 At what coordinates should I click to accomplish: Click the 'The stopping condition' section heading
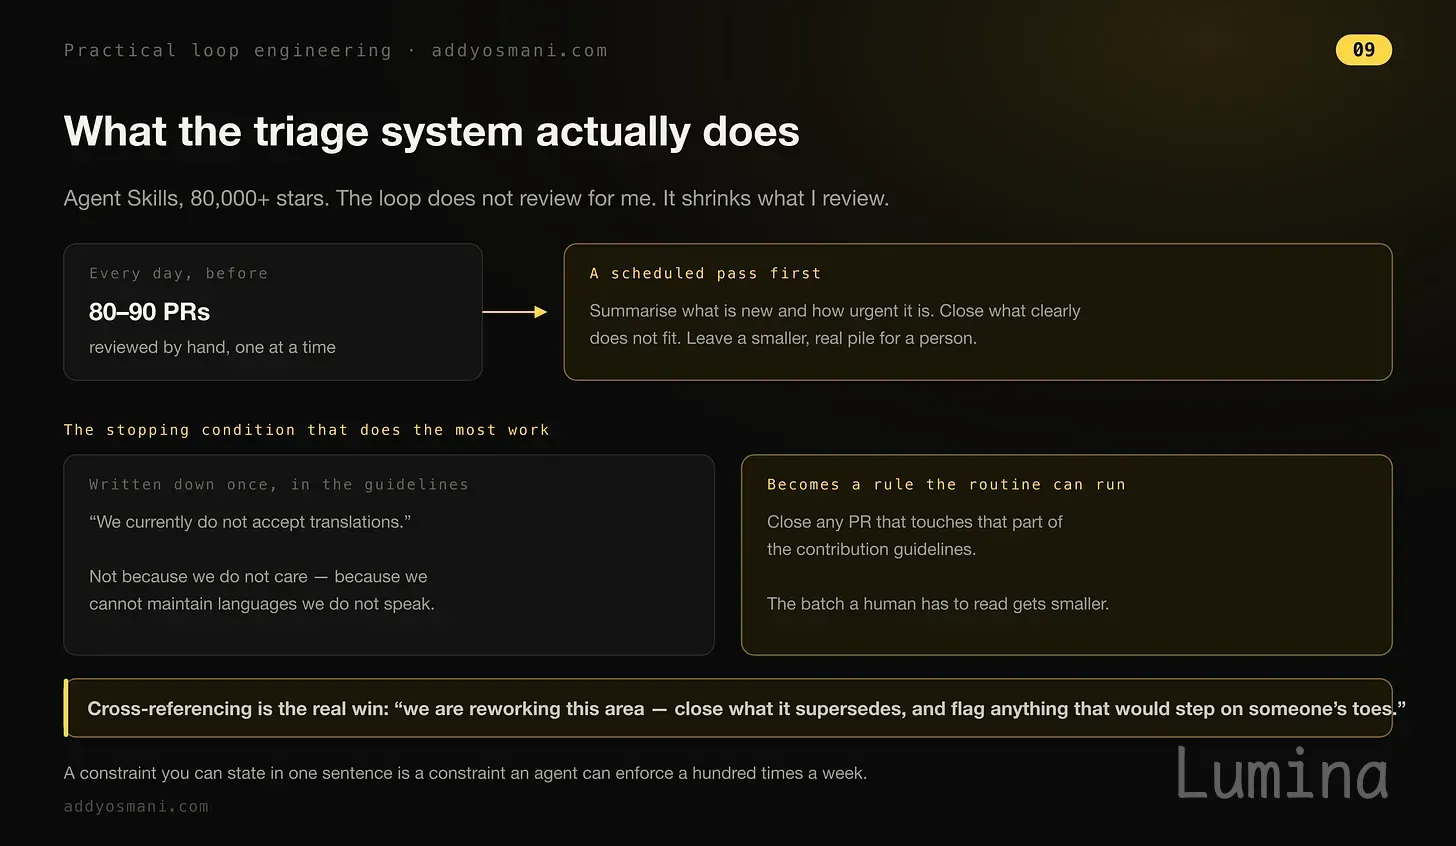[x=306, y=430]
